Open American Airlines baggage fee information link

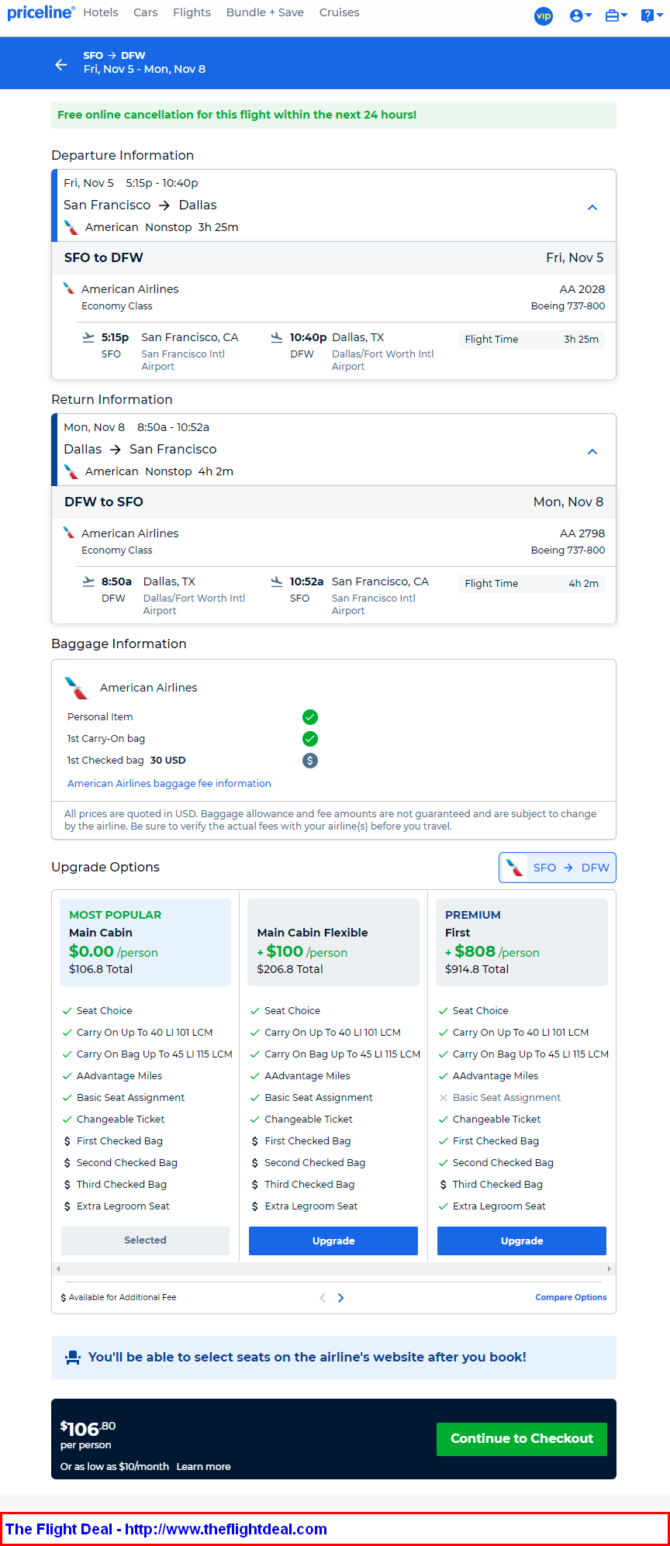169,783
